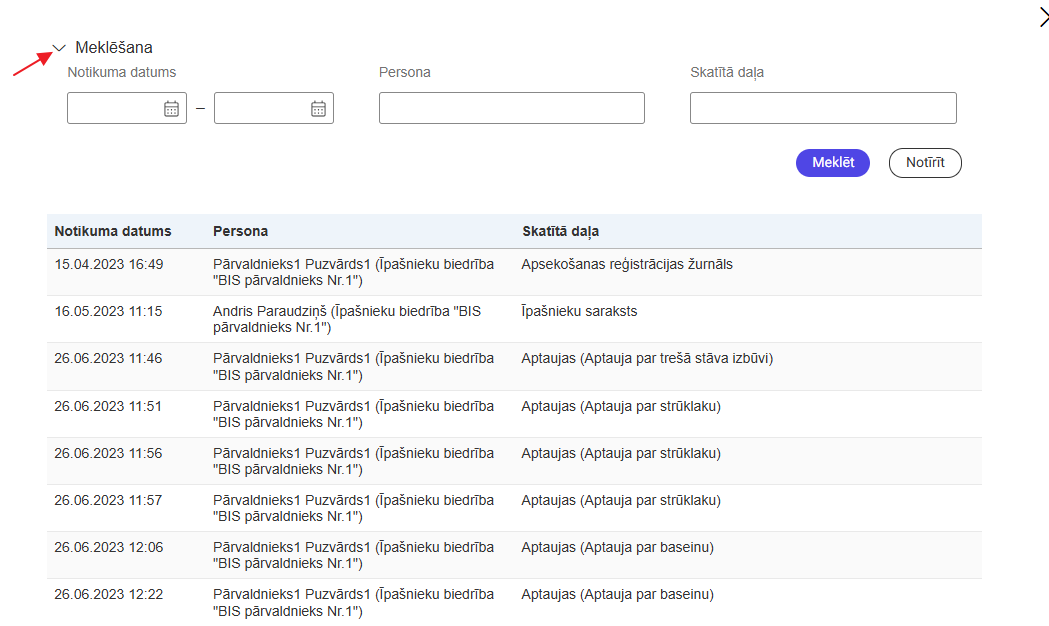Image resolution: width=1049 pixels, height=626 pixels.
Task: Focus the Skatītā daļa input field
Action: (822, 108)
